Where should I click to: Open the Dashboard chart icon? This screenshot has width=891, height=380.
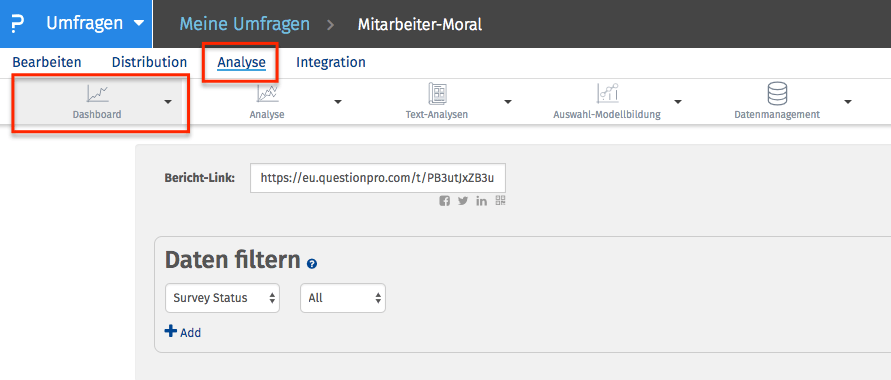point(97,93)
